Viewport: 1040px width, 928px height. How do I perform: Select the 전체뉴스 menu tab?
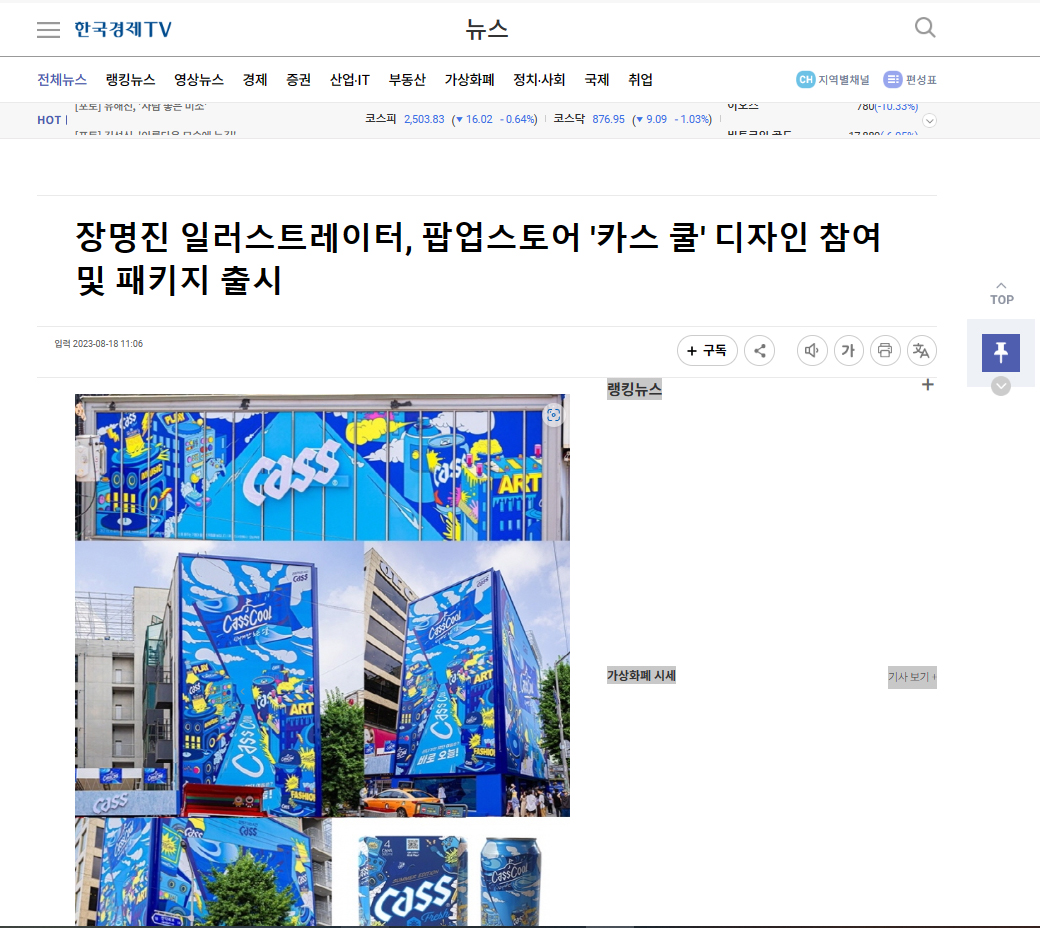click(62, 80)
